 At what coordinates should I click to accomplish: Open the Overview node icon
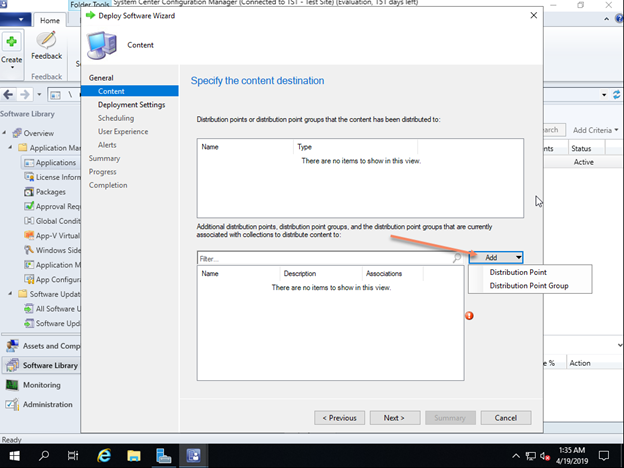17,133
